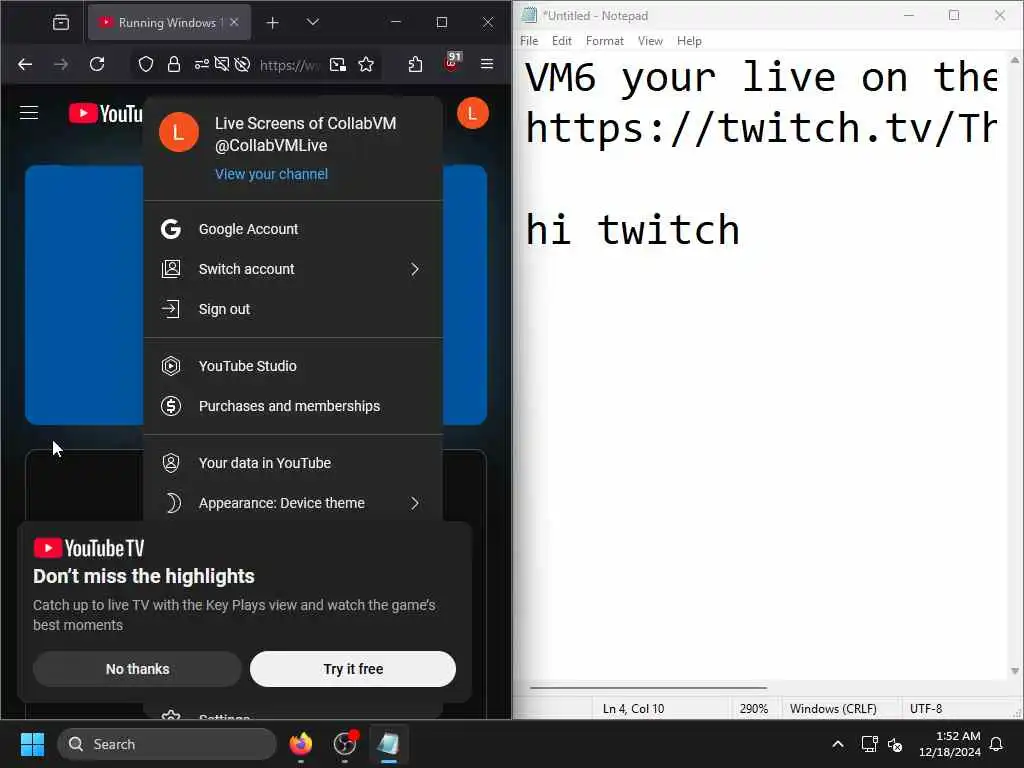
Task: Select Google Account menu entry
Action: coord(293,229)
